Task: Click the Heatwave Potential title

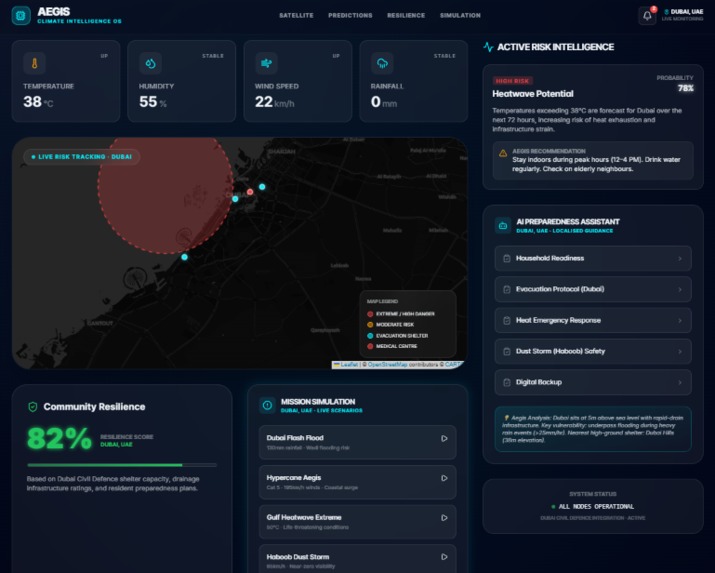Action: pos(533,94)
